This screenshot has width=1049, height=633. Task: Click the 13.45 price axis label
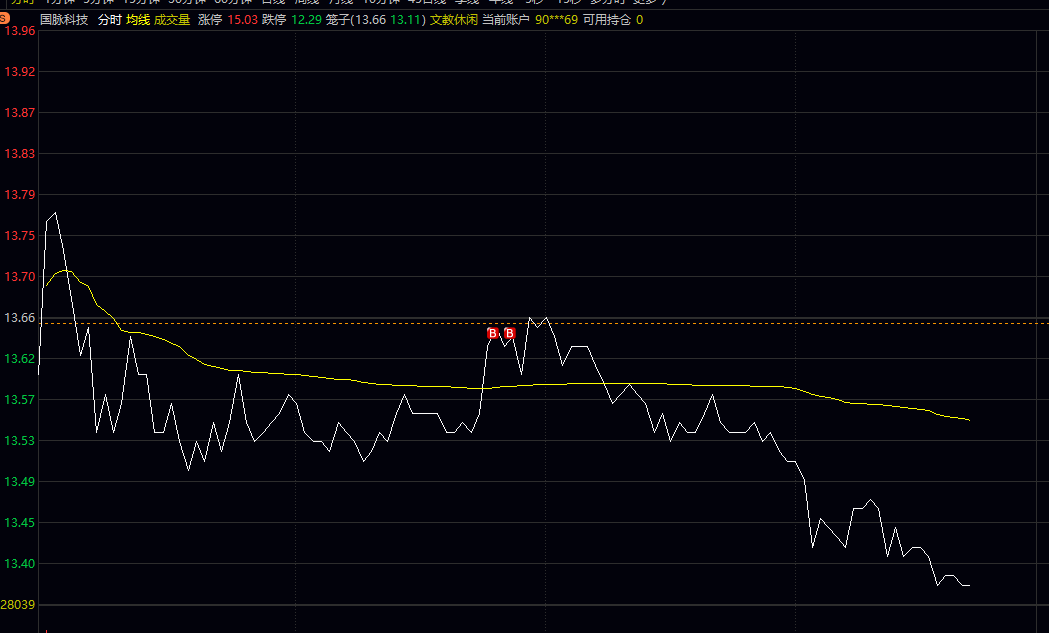coord(19,523)
